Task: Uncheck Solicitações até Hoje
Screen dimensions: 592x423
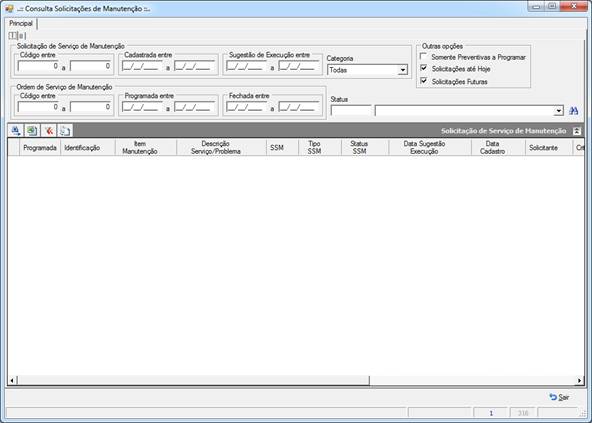Action: pyautogui.click(x=423, y=68)
